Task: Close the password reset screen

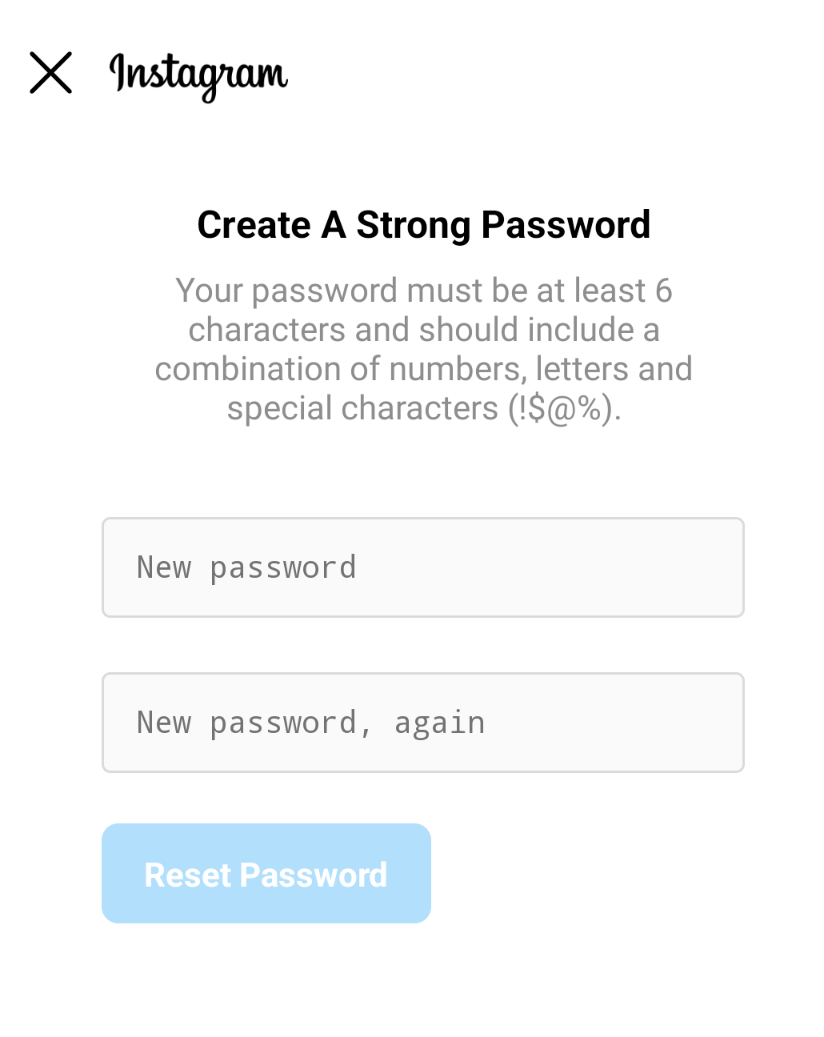Action: pyautogui.click(x=50, y=73)
